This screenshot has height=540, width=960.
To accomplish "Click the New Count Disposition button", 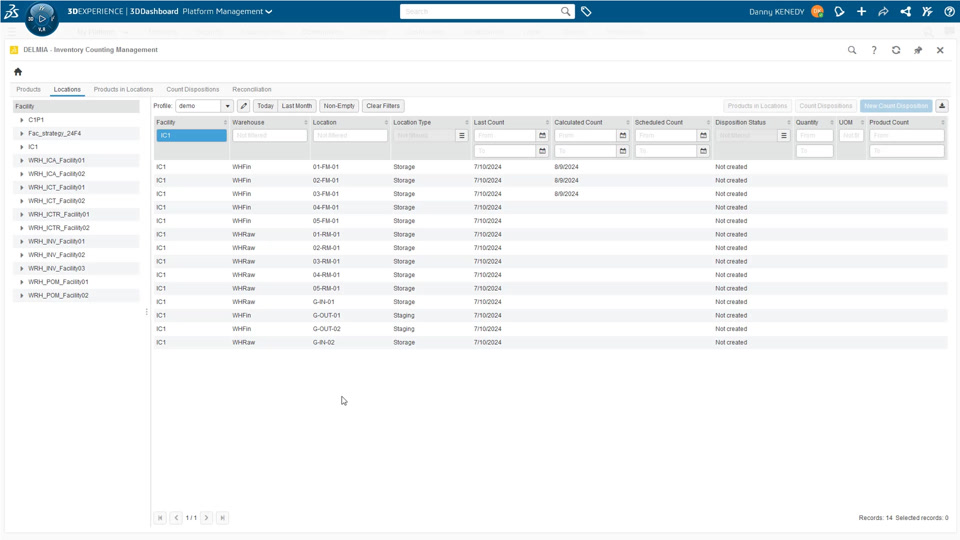I will coord(896,106).
